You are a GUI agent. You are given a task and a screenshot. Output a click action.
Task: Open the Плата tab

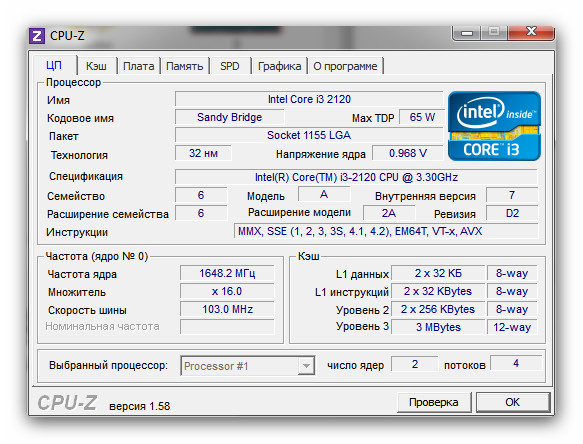[139, 66]
